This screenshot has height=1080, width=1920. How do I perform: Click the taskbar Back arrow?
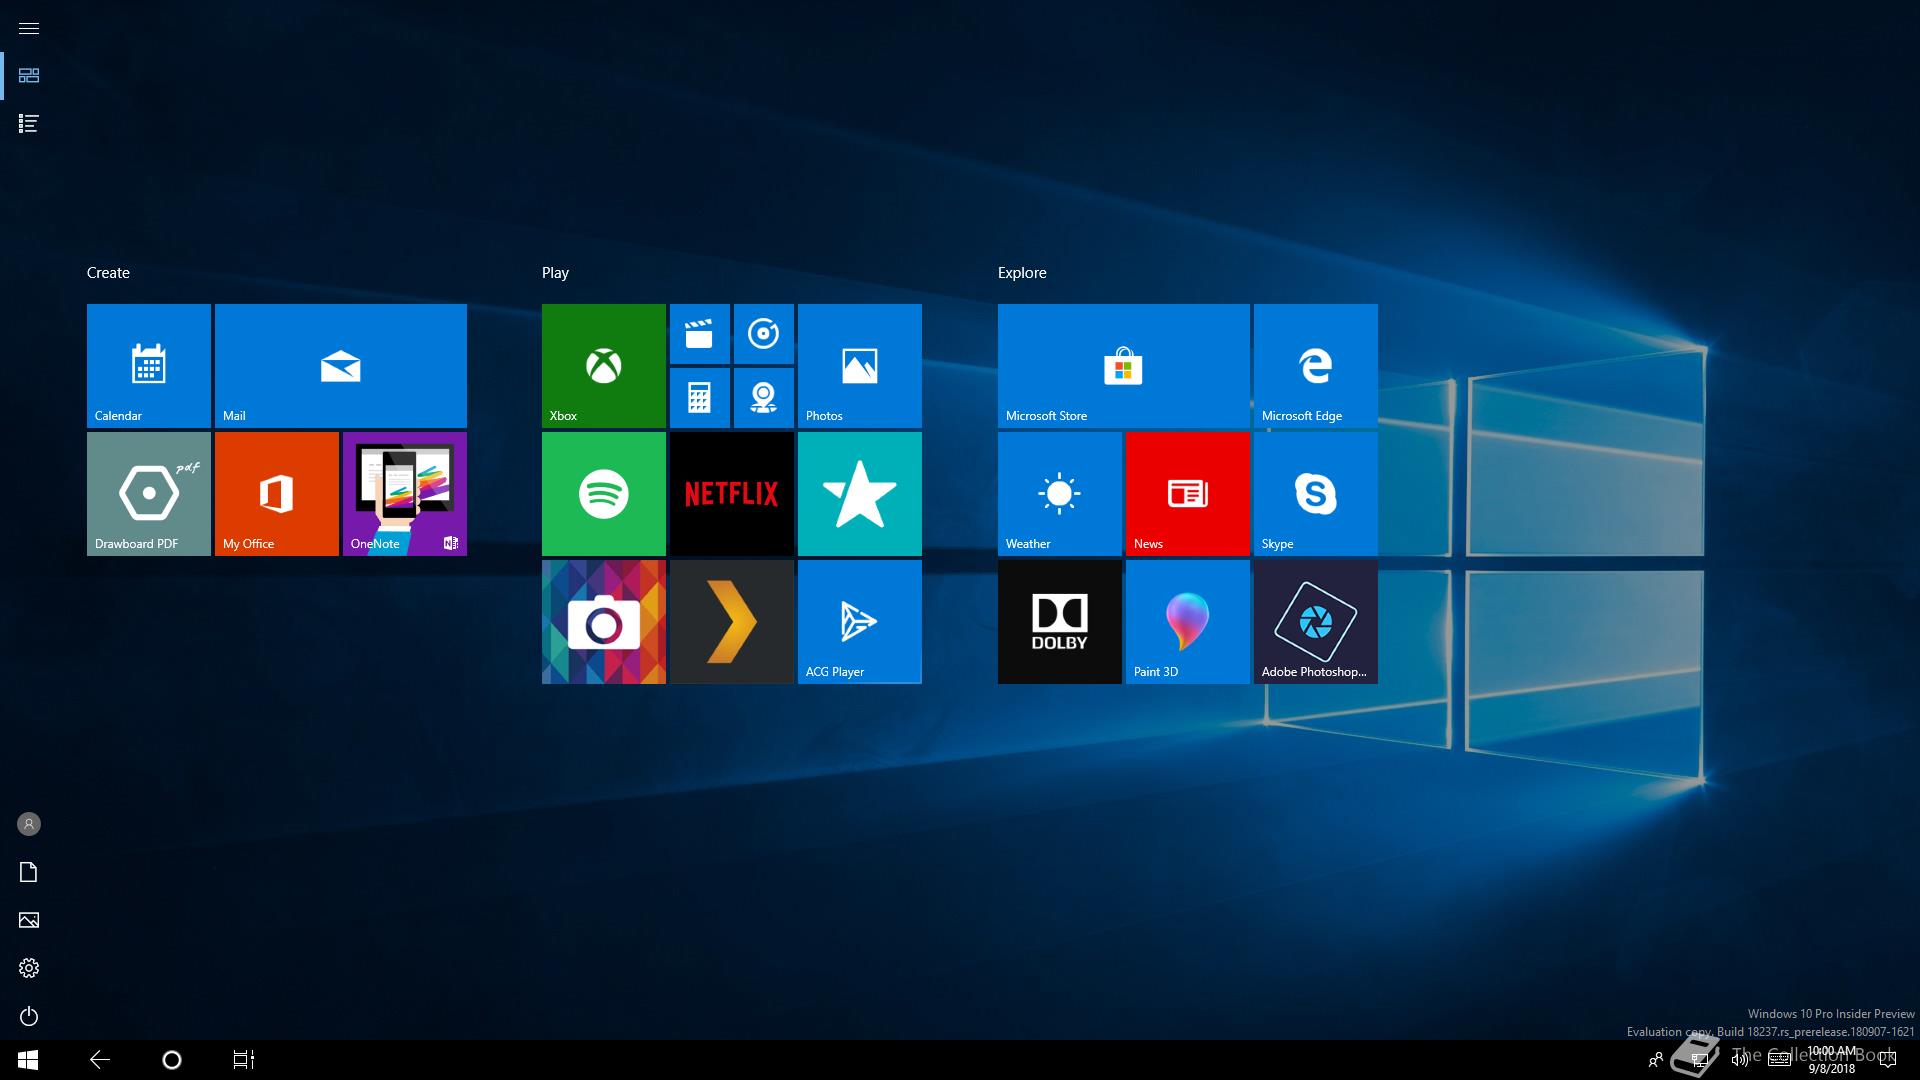(x=100, y=1060)
